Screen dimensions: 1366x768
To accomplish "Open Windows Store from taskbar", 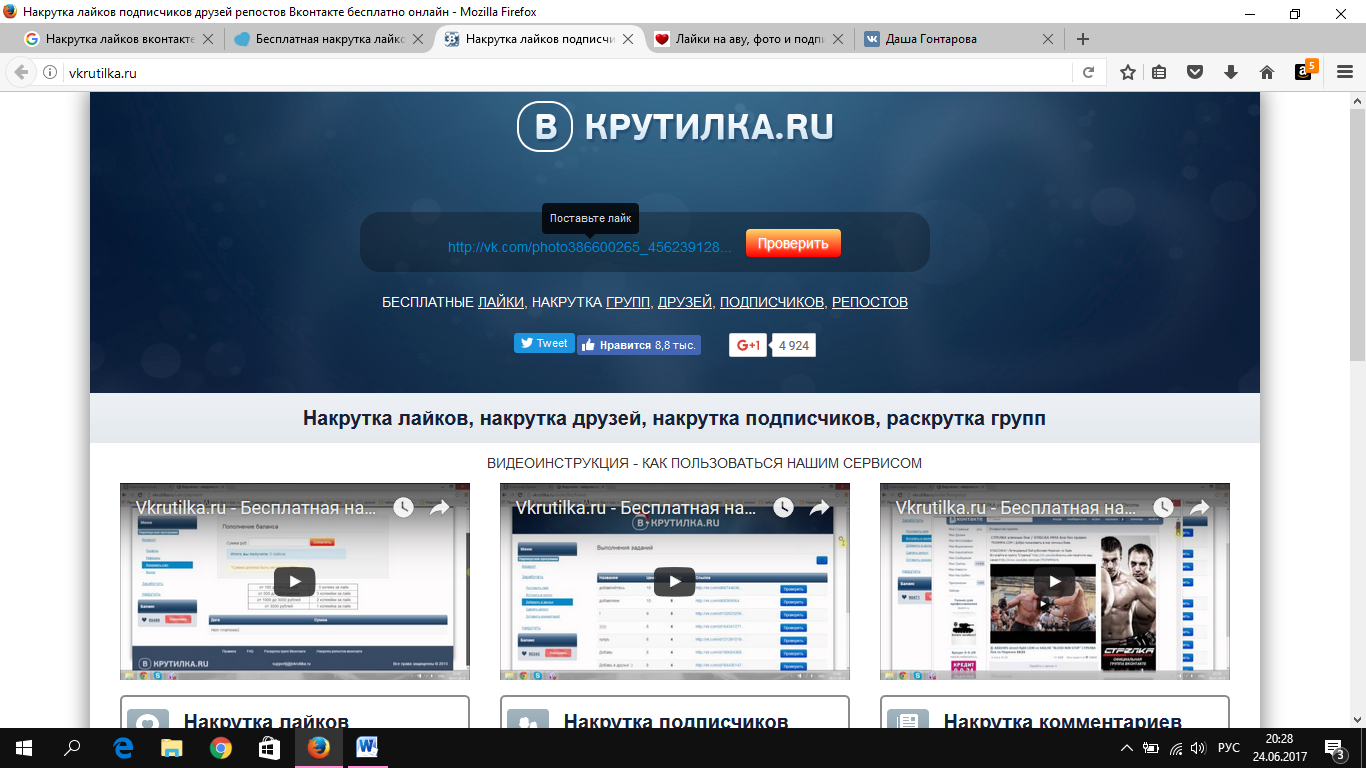I will (270, 748).
